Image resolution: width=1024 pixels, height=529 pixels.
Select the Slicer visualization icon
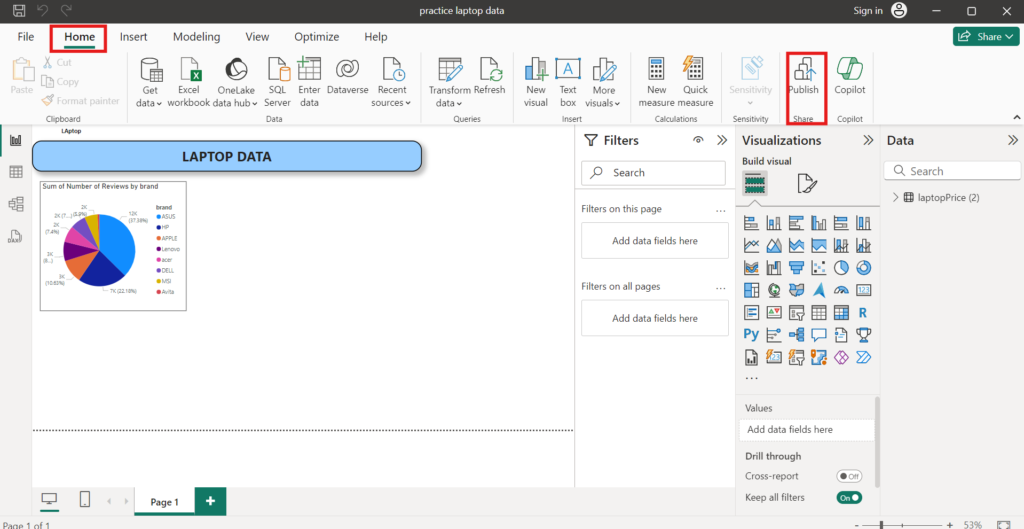point(796,313)
